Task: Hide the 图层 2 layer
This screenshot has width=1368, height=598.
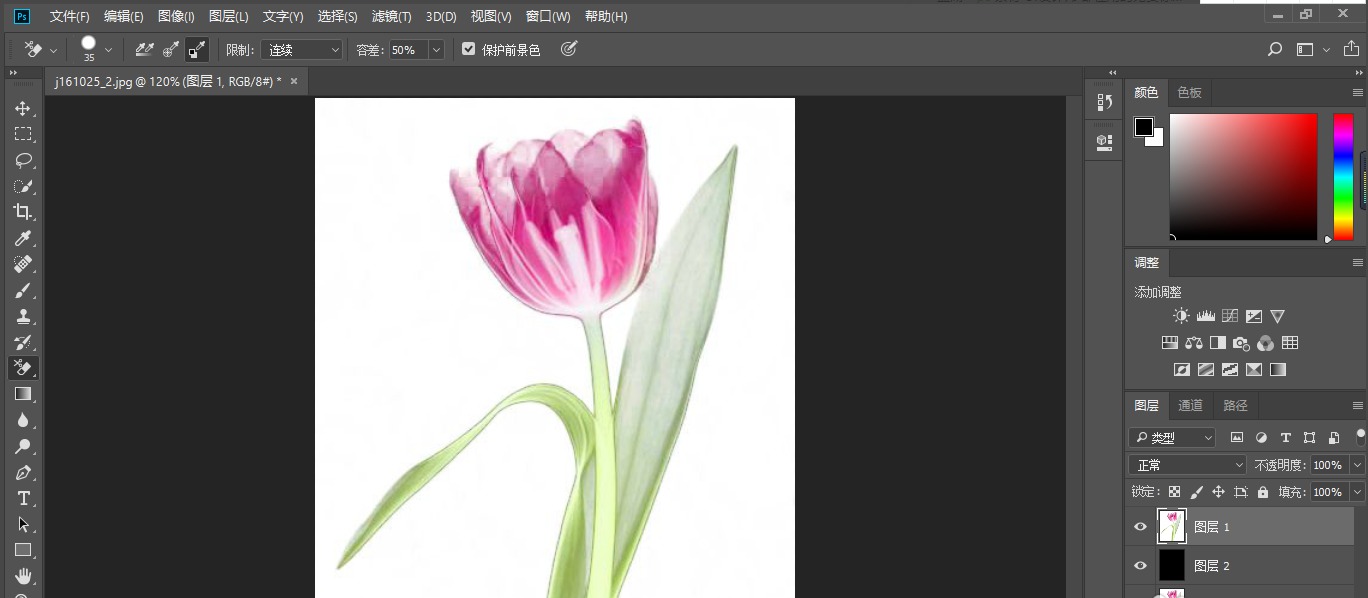Action: 1140,565
